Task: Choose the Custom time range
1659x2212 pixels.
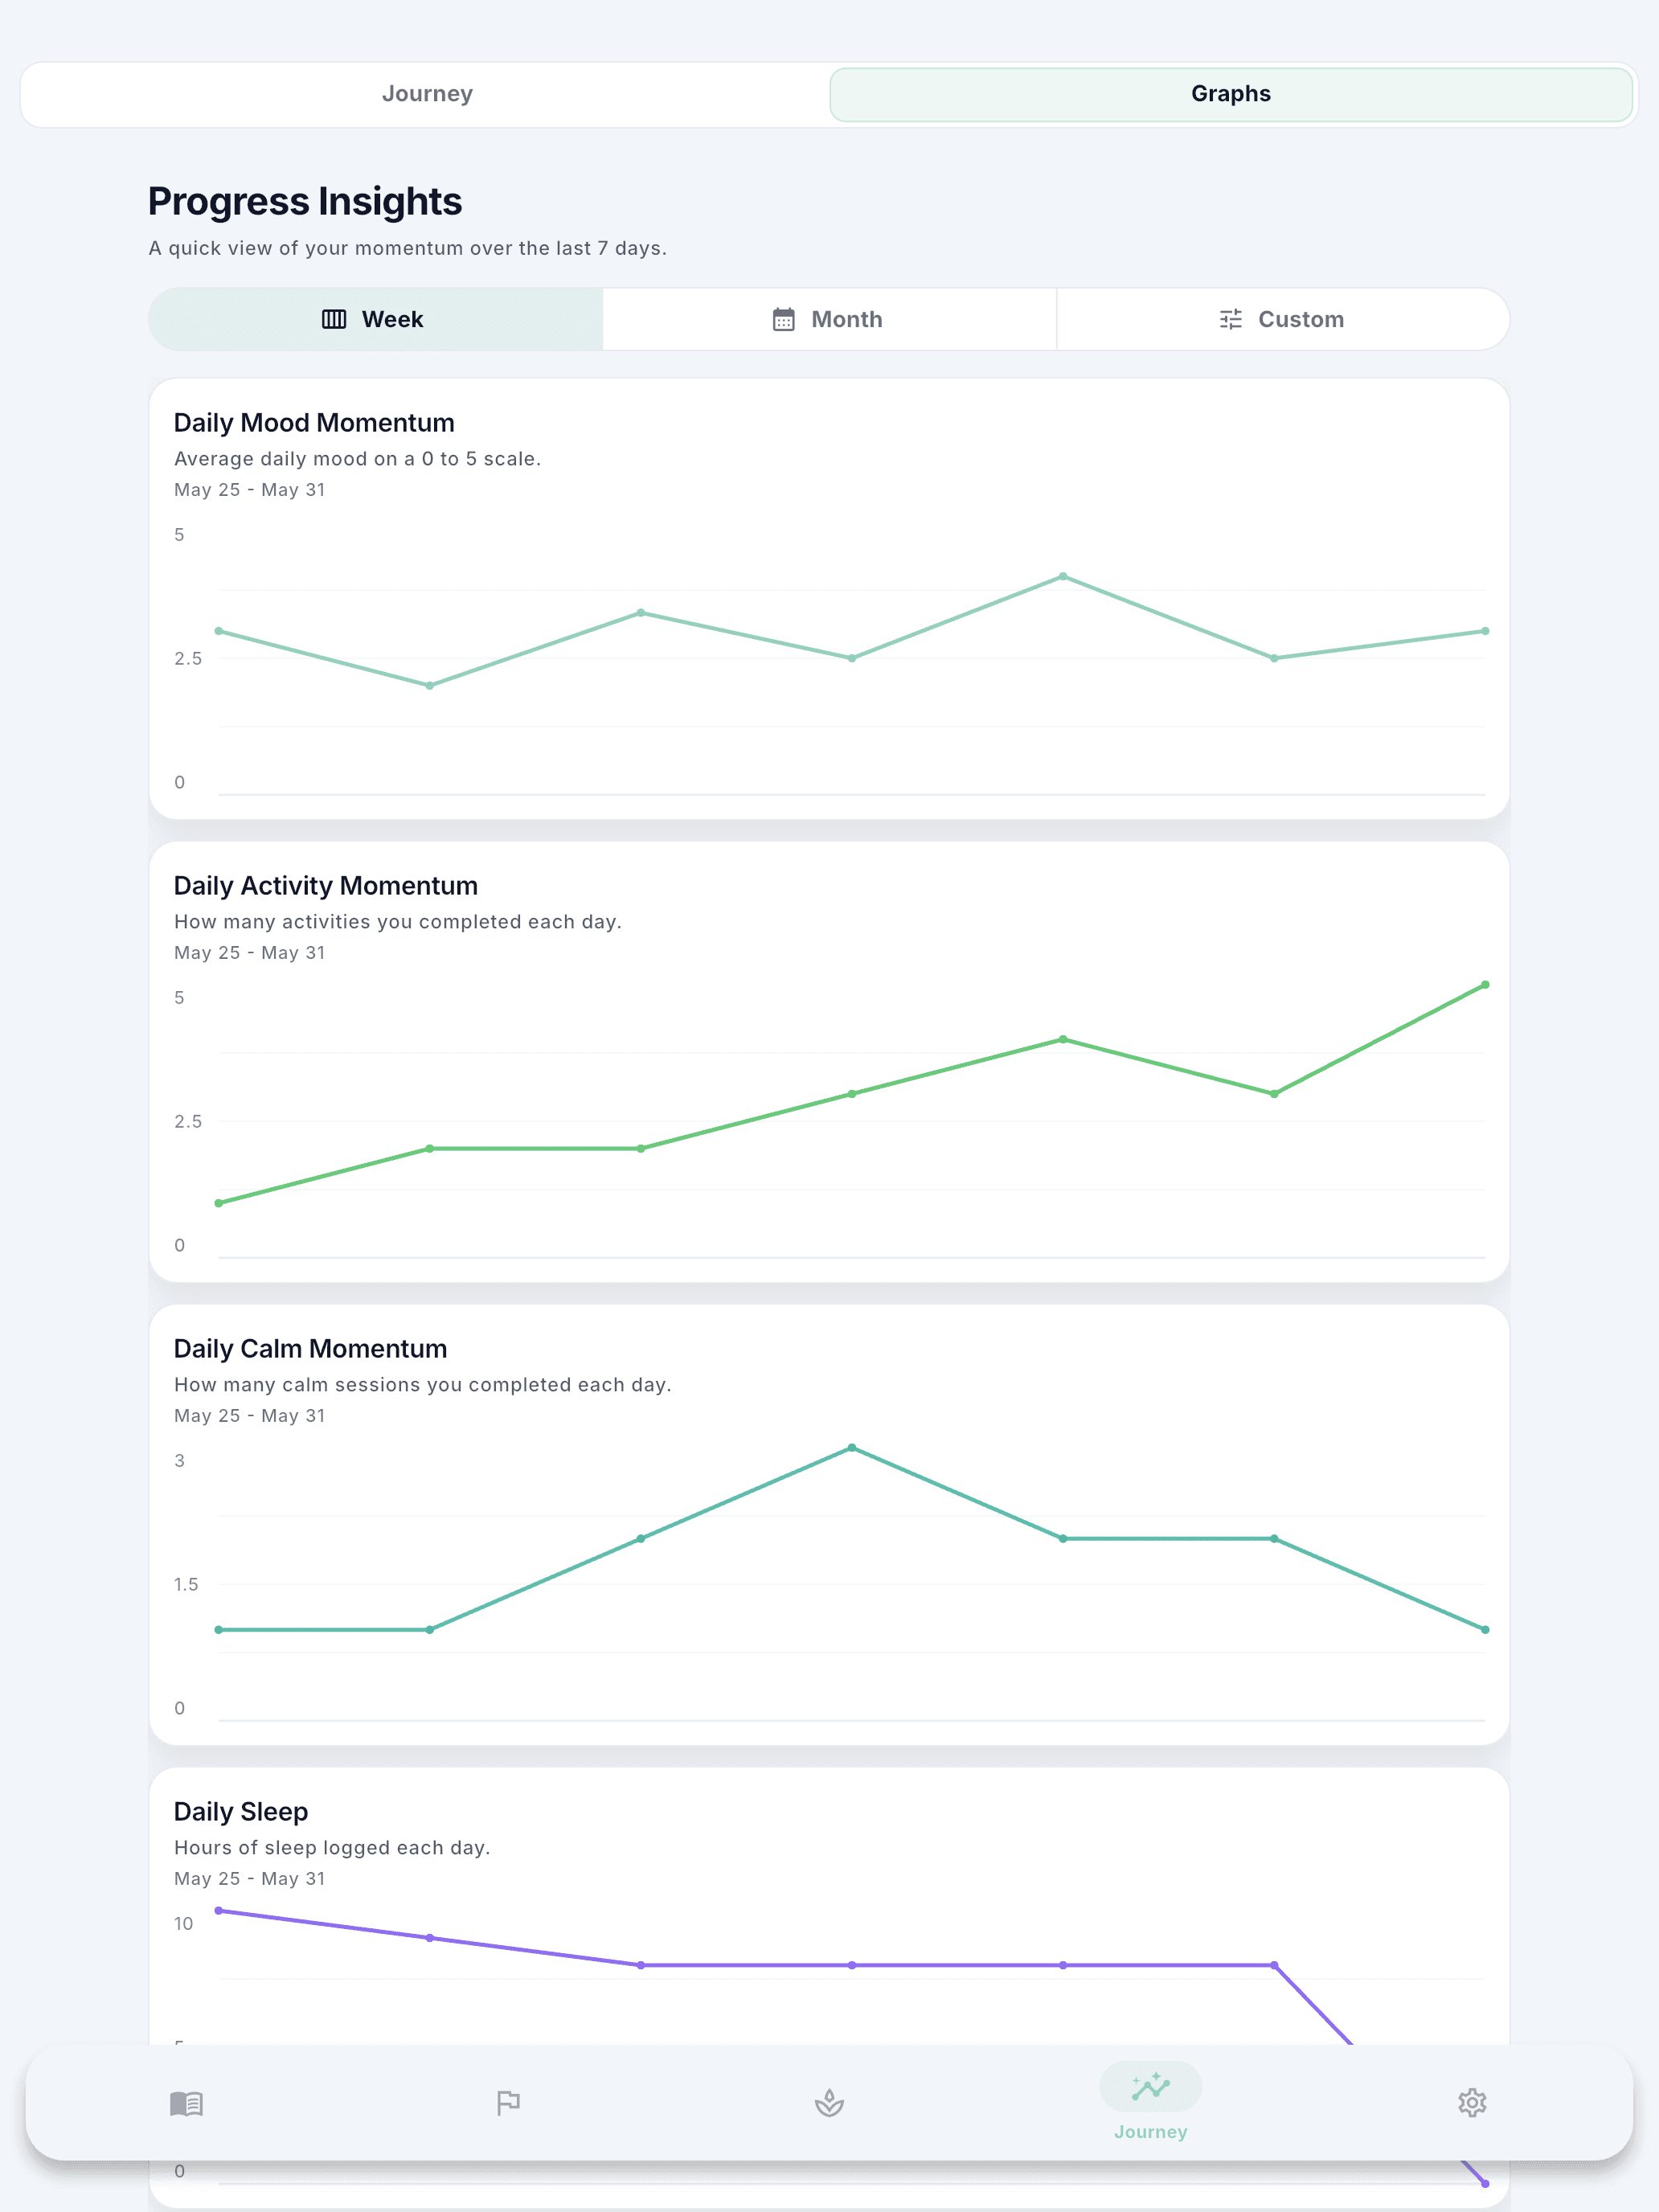Action: coord(1283,319)
